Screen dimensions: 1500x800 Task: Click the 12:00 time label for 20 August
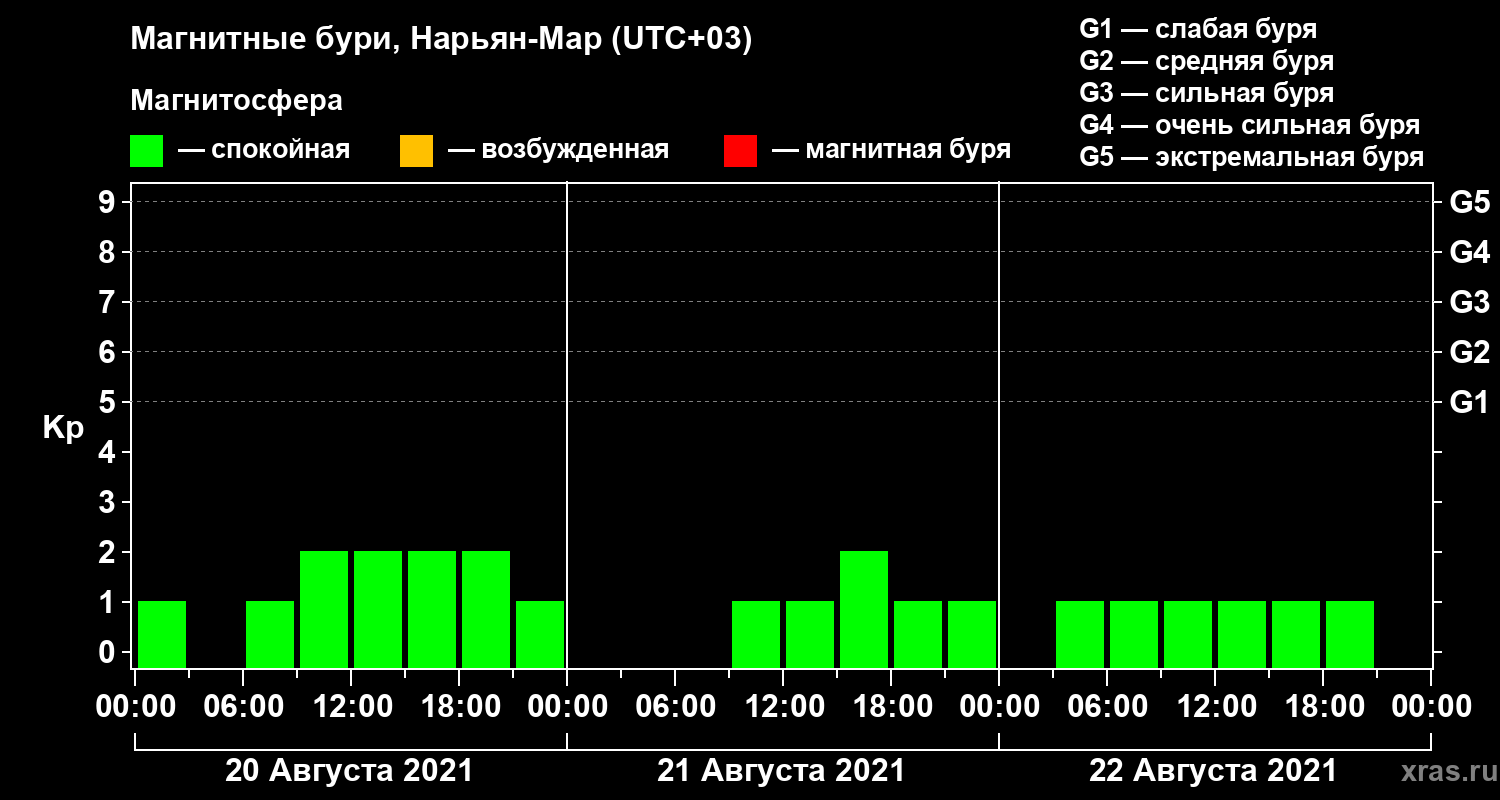pyautogui.click(x=351, y=707)
